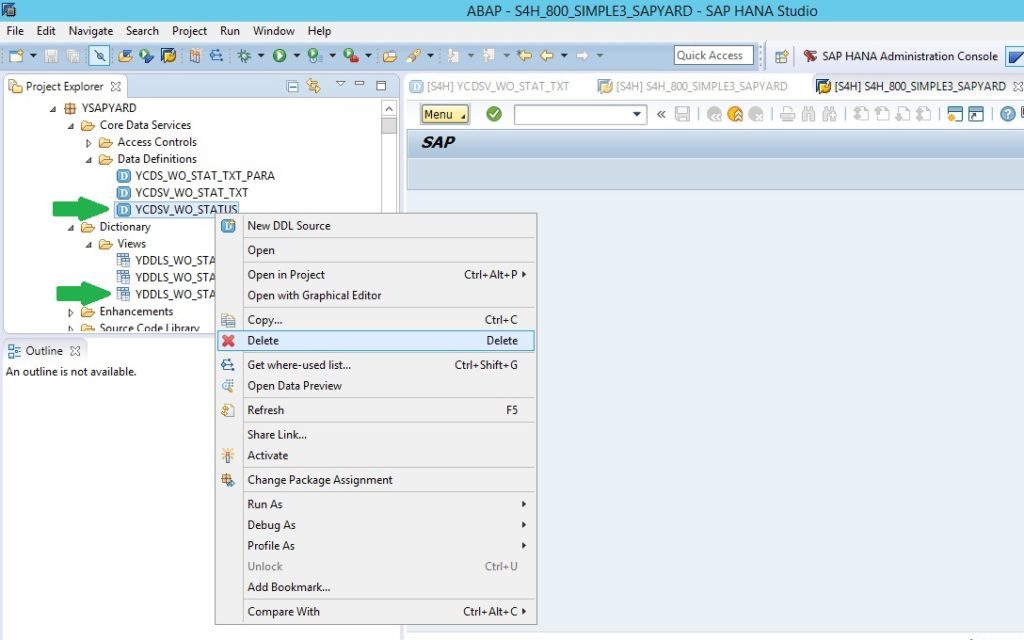Switch to the YCDSV_WO_STAT_TXT editor tab
The image size is (1024, 640).
[x=490, y=86]
